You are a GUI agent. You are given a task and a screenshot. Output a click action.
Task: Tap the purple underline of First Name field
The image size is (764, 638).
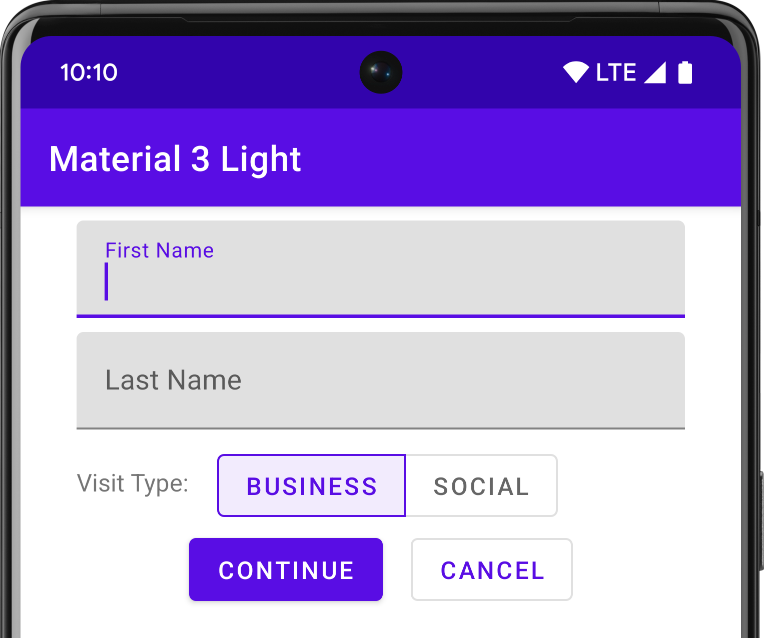point(380,316)
